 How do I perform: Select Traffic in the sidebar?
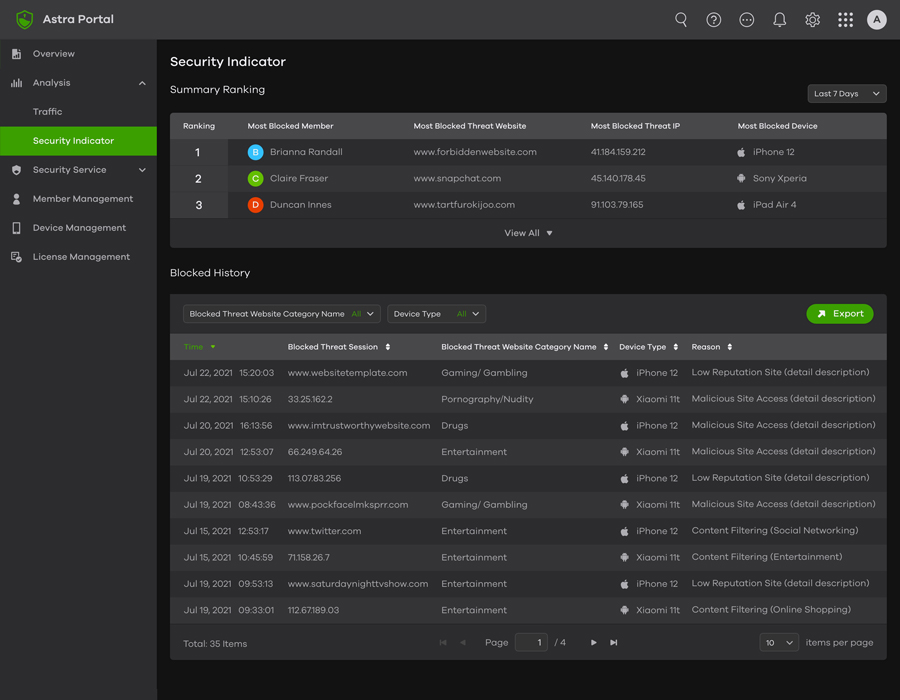point(47,112)
